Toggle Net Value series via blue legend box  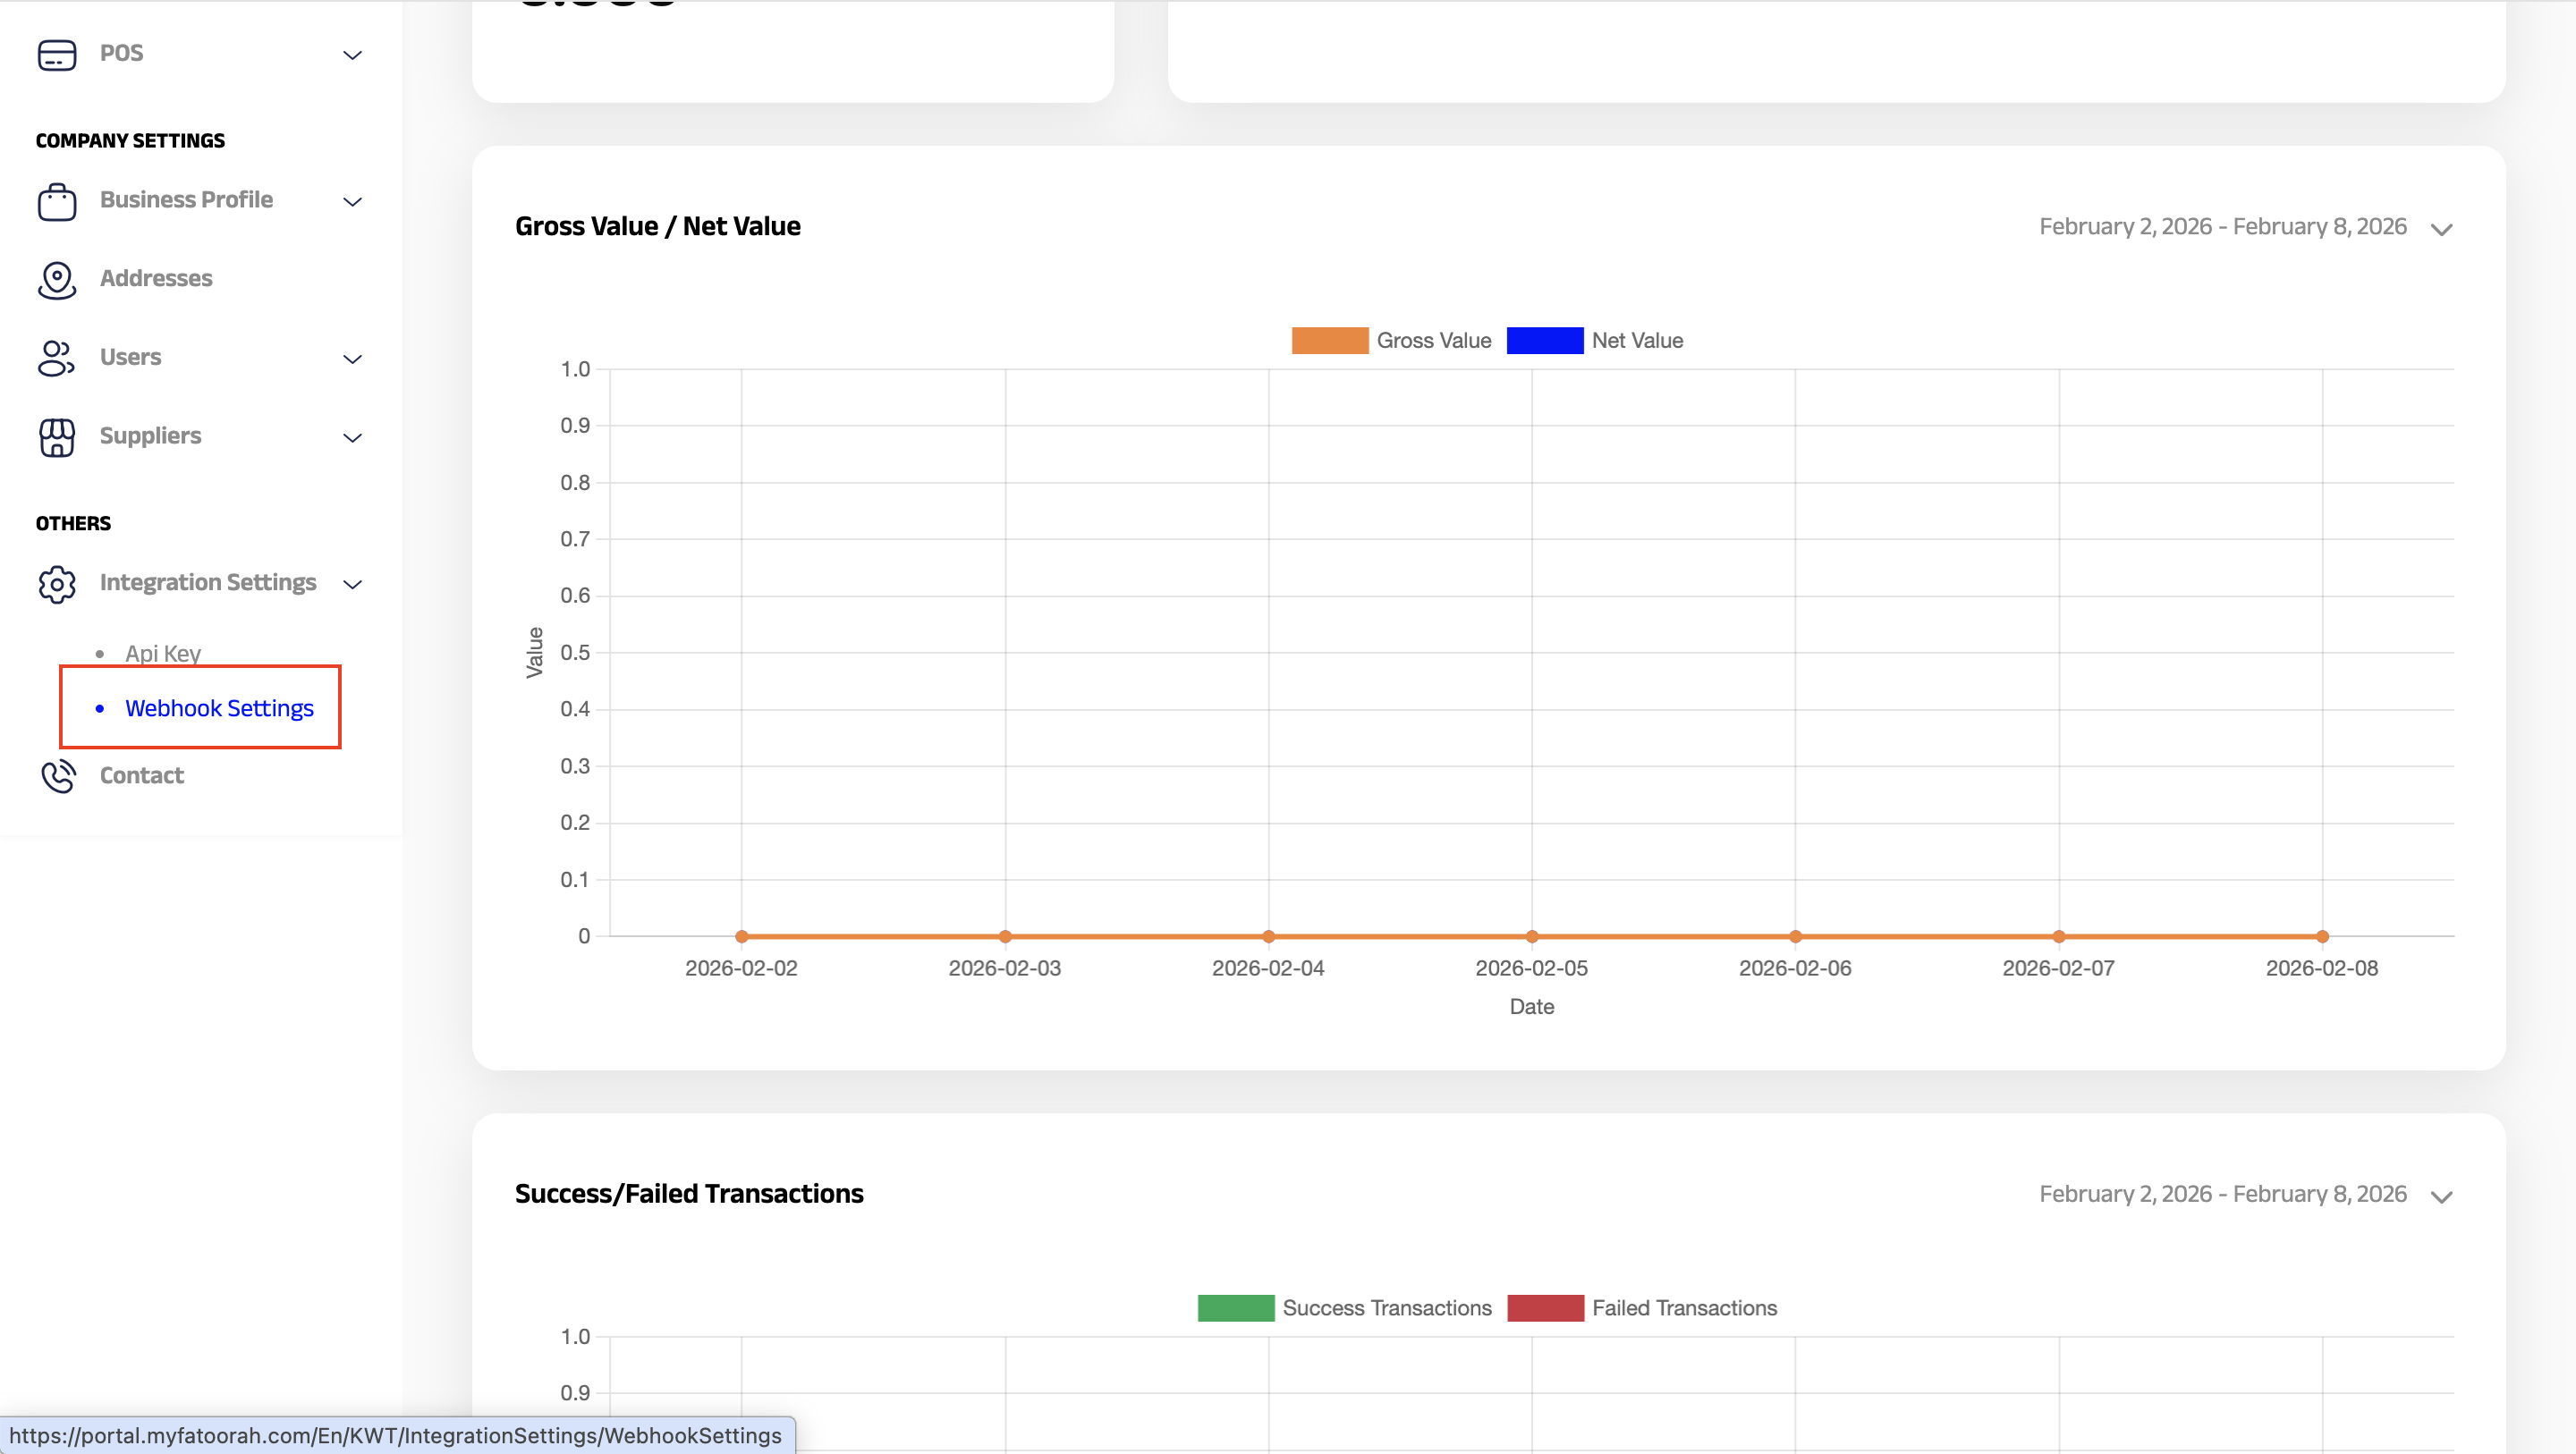point(1544,341)
